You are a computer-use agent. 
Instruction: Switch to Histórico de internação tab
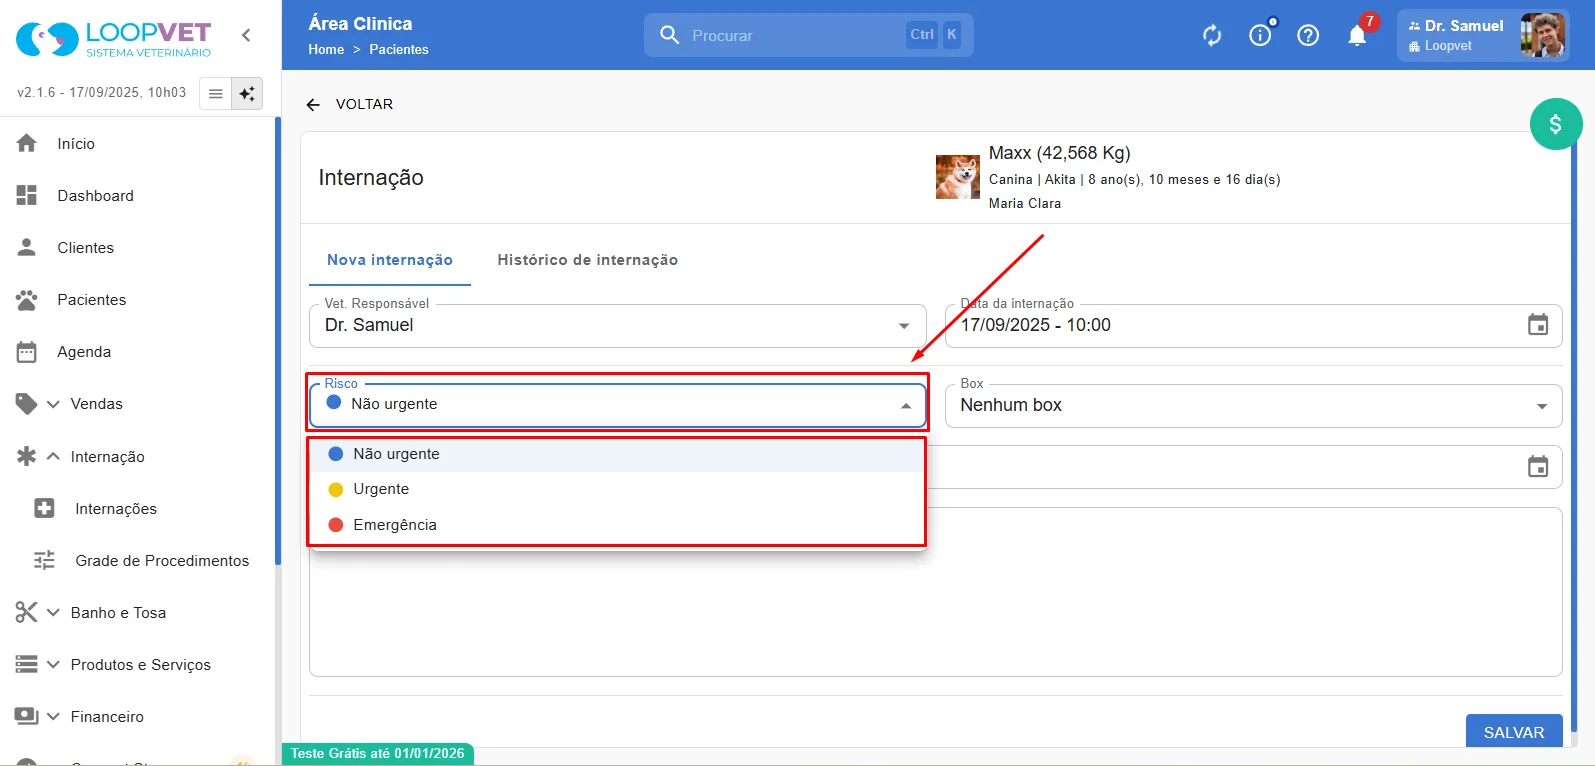point(588,260)
